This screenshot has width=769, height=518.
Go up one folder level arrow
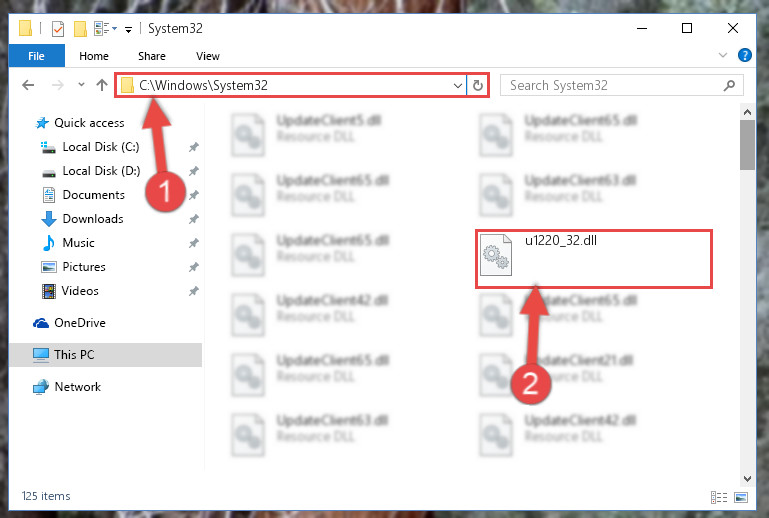point(102,85)
